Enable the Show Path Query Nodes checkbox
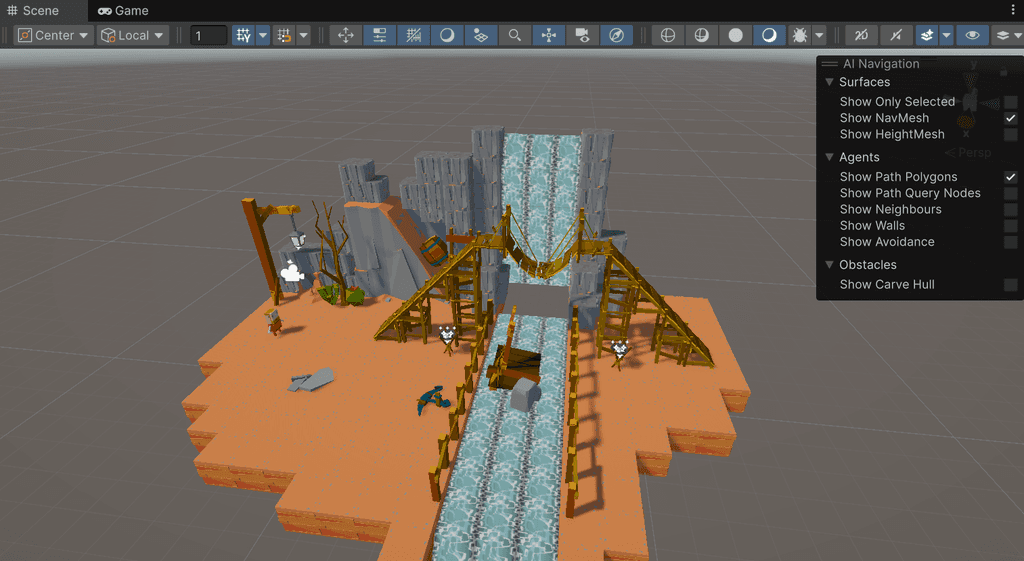This screenshot has height=561, width=1024. tap(1010, 193)
